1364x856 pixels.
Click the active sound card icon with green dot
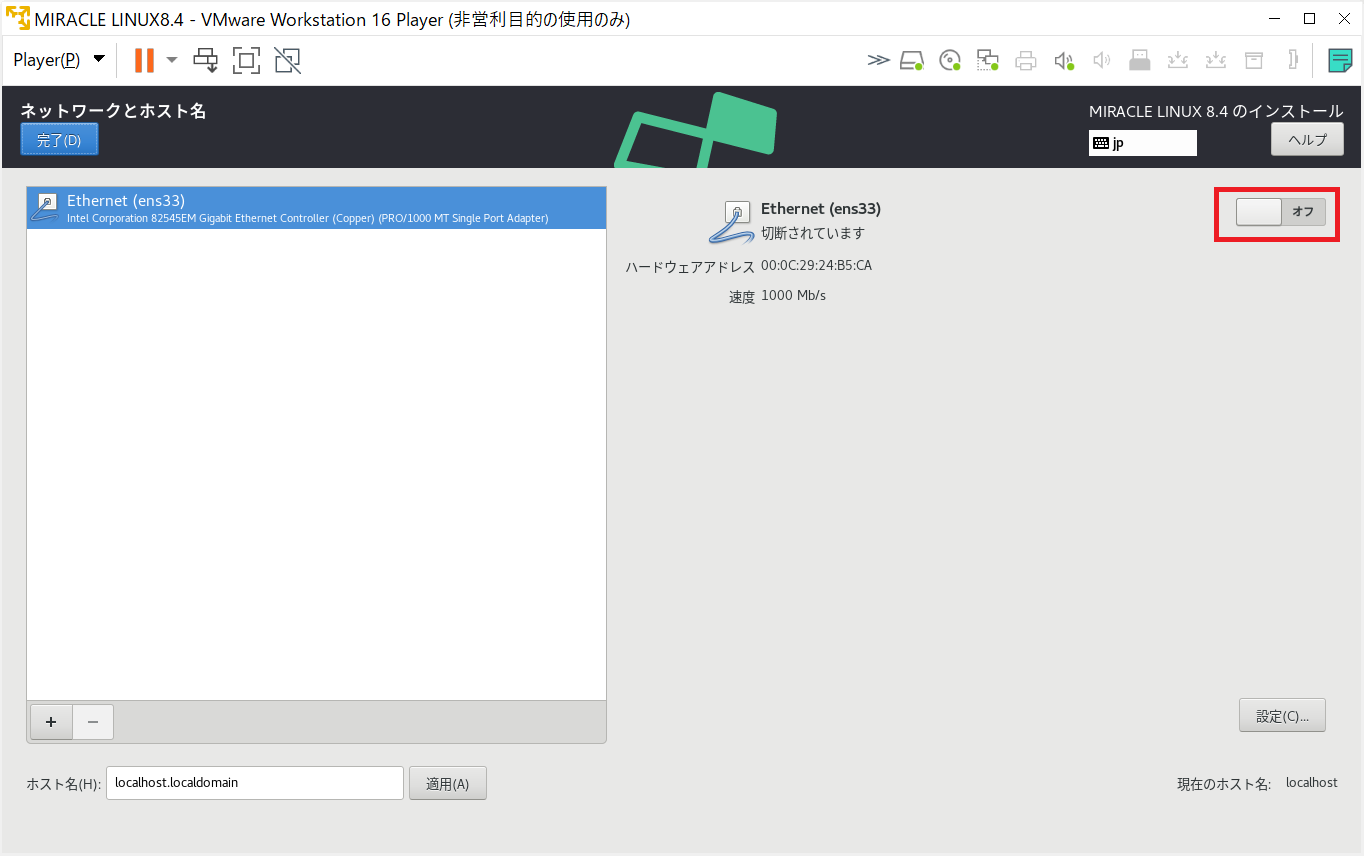click(1064, 60)
